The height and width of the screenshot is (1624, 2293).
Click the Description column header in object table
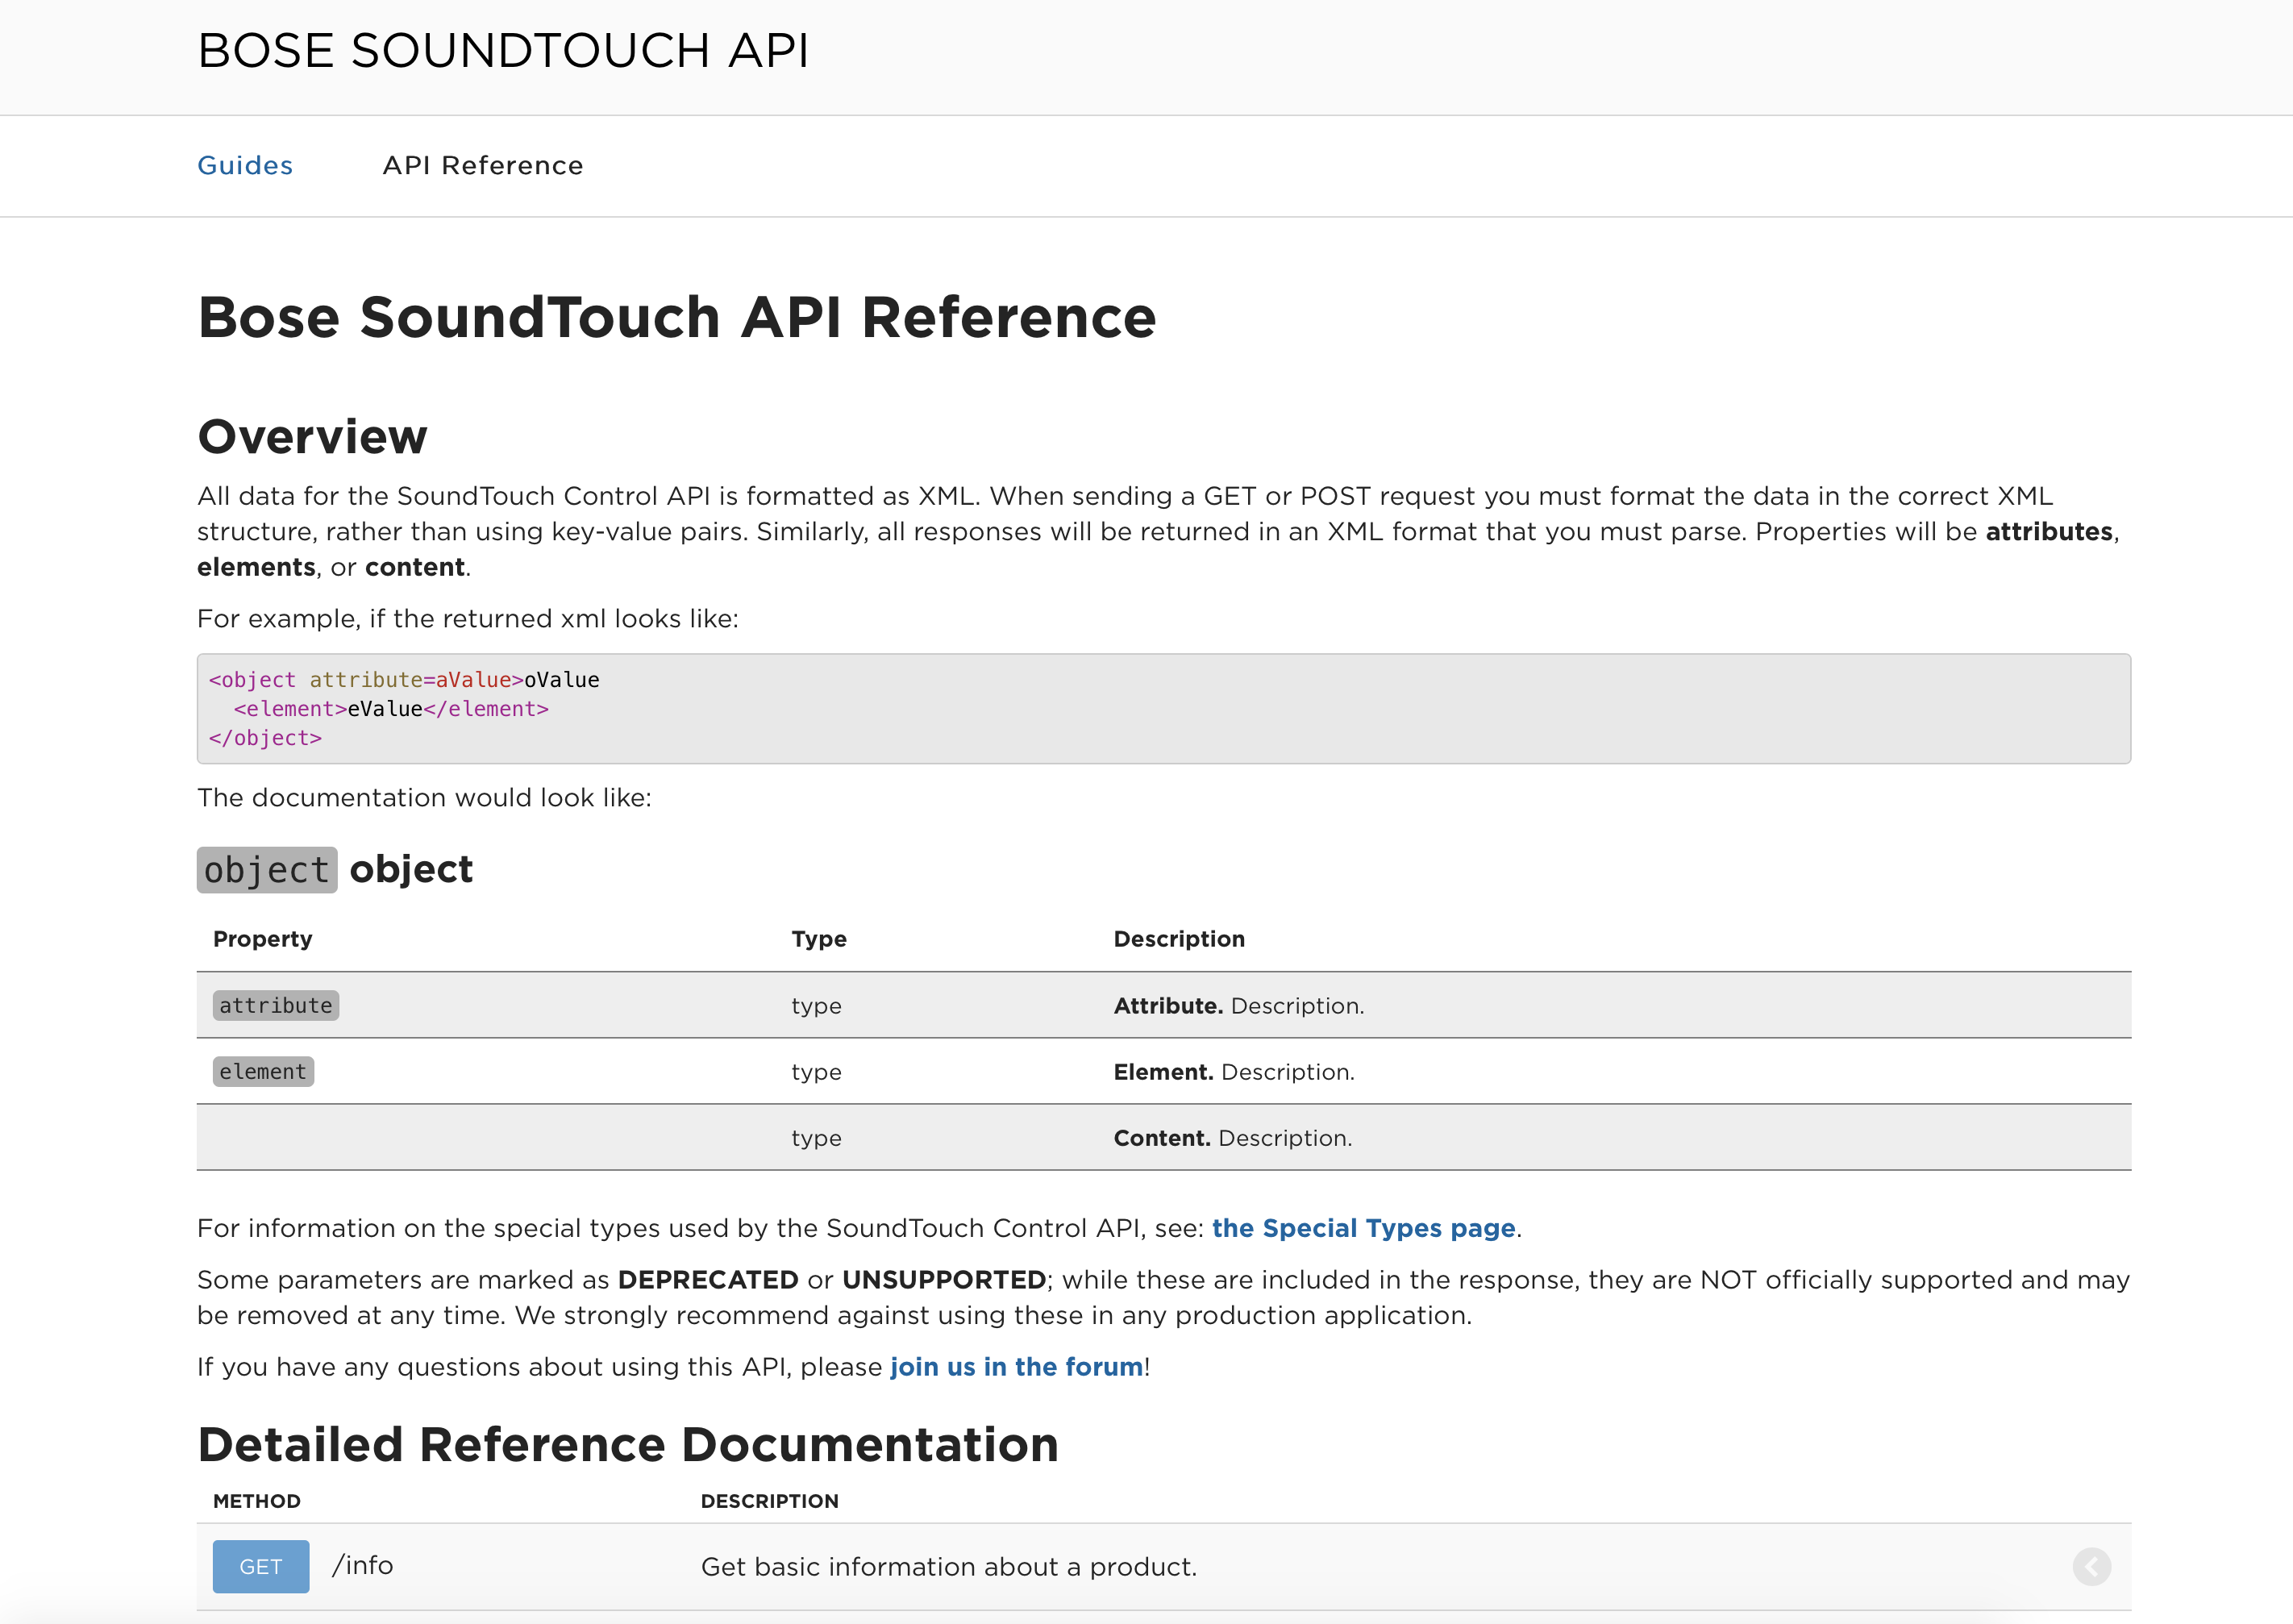tap(1179, 938)
